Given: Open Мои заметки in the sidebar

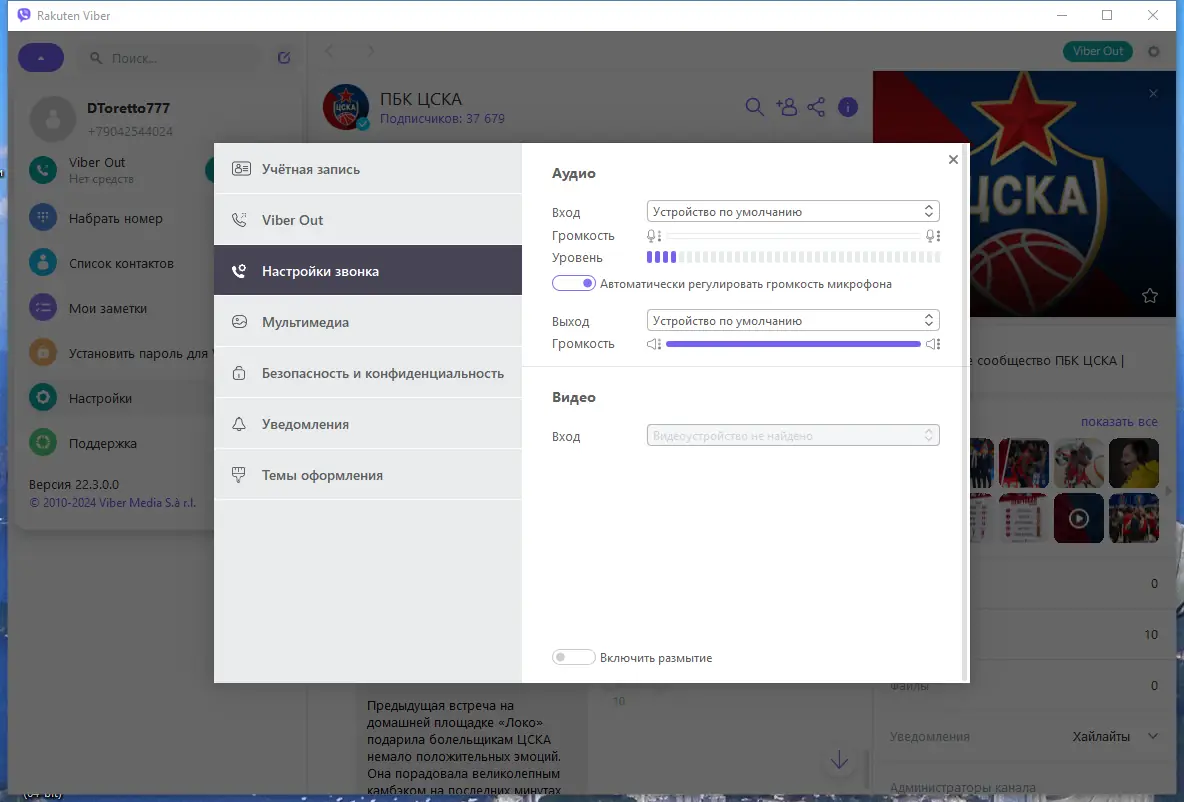Looking at the screenshot, I should pos(41,307).
